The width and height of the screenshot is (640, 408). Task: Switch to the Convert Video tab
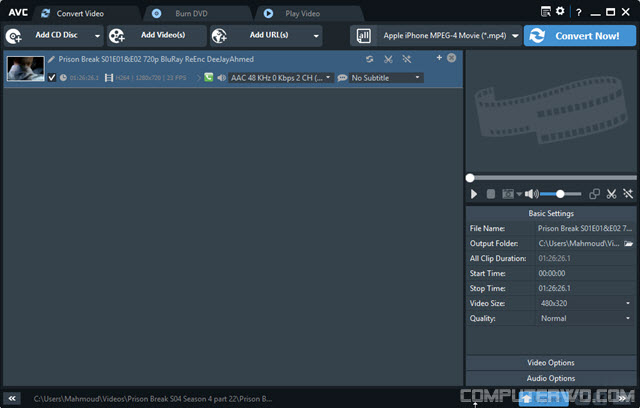(x=80, y=13)
